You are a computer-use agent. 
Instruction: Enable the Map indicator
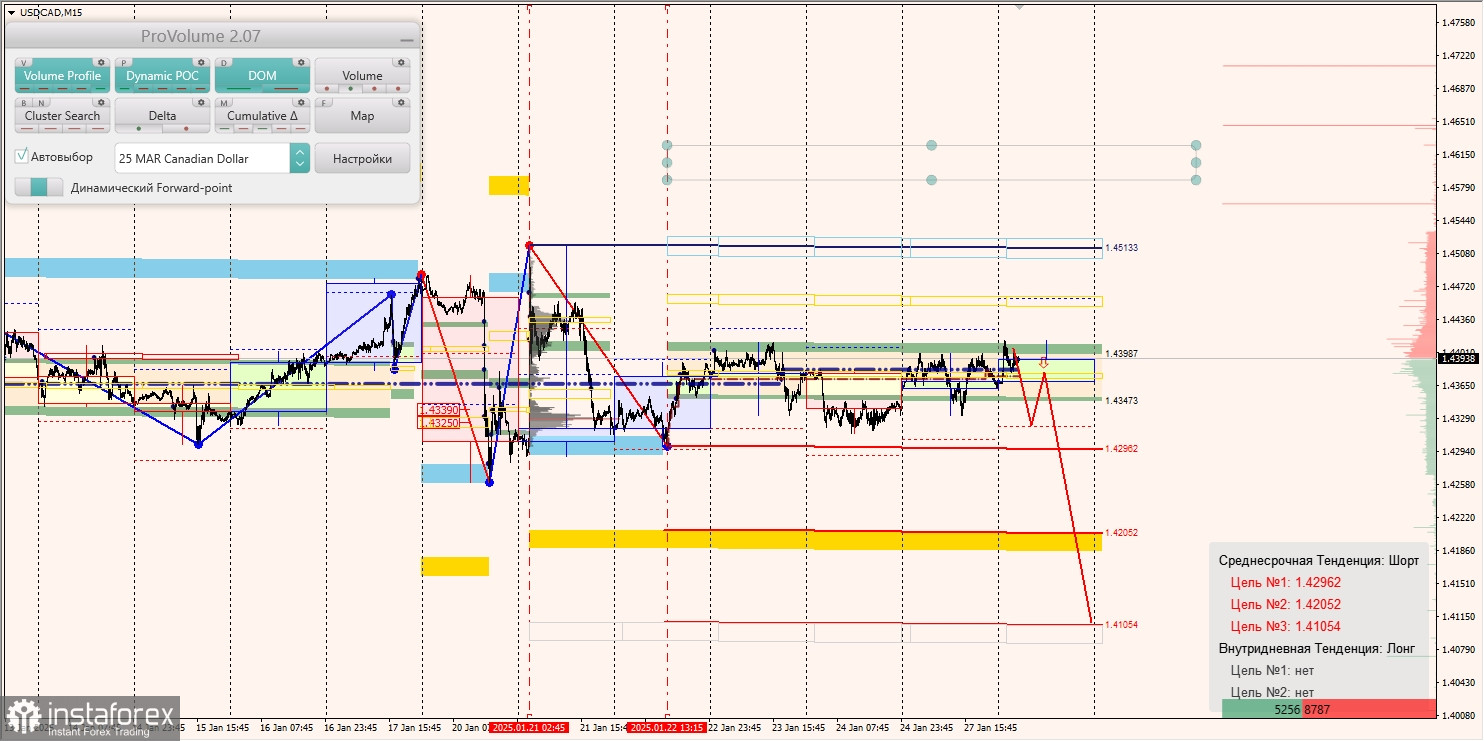(362, 116)
